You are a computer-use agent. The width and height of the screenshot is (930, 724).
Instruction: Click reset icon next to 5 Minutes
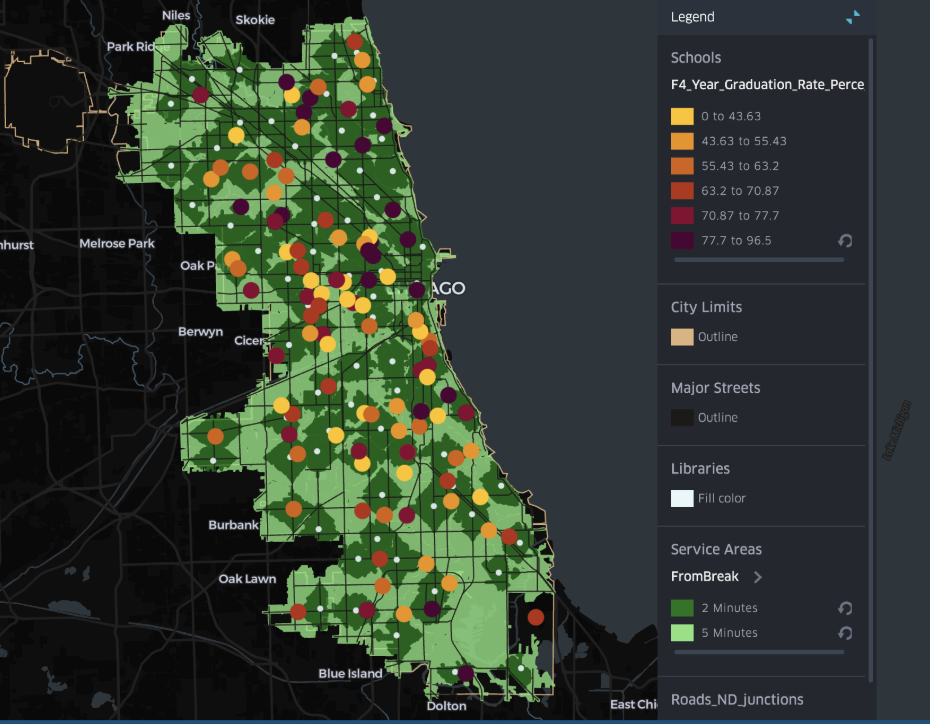click(845, 633)
